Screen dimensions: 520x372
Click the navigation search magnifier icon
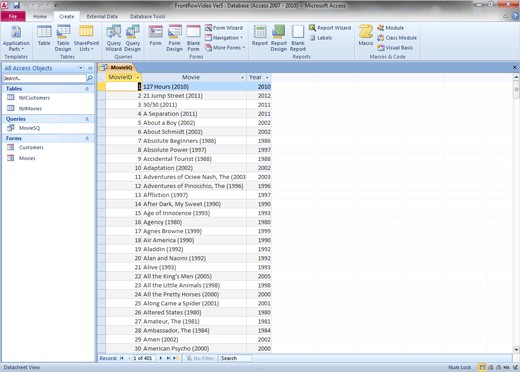(x=90, y=78)
